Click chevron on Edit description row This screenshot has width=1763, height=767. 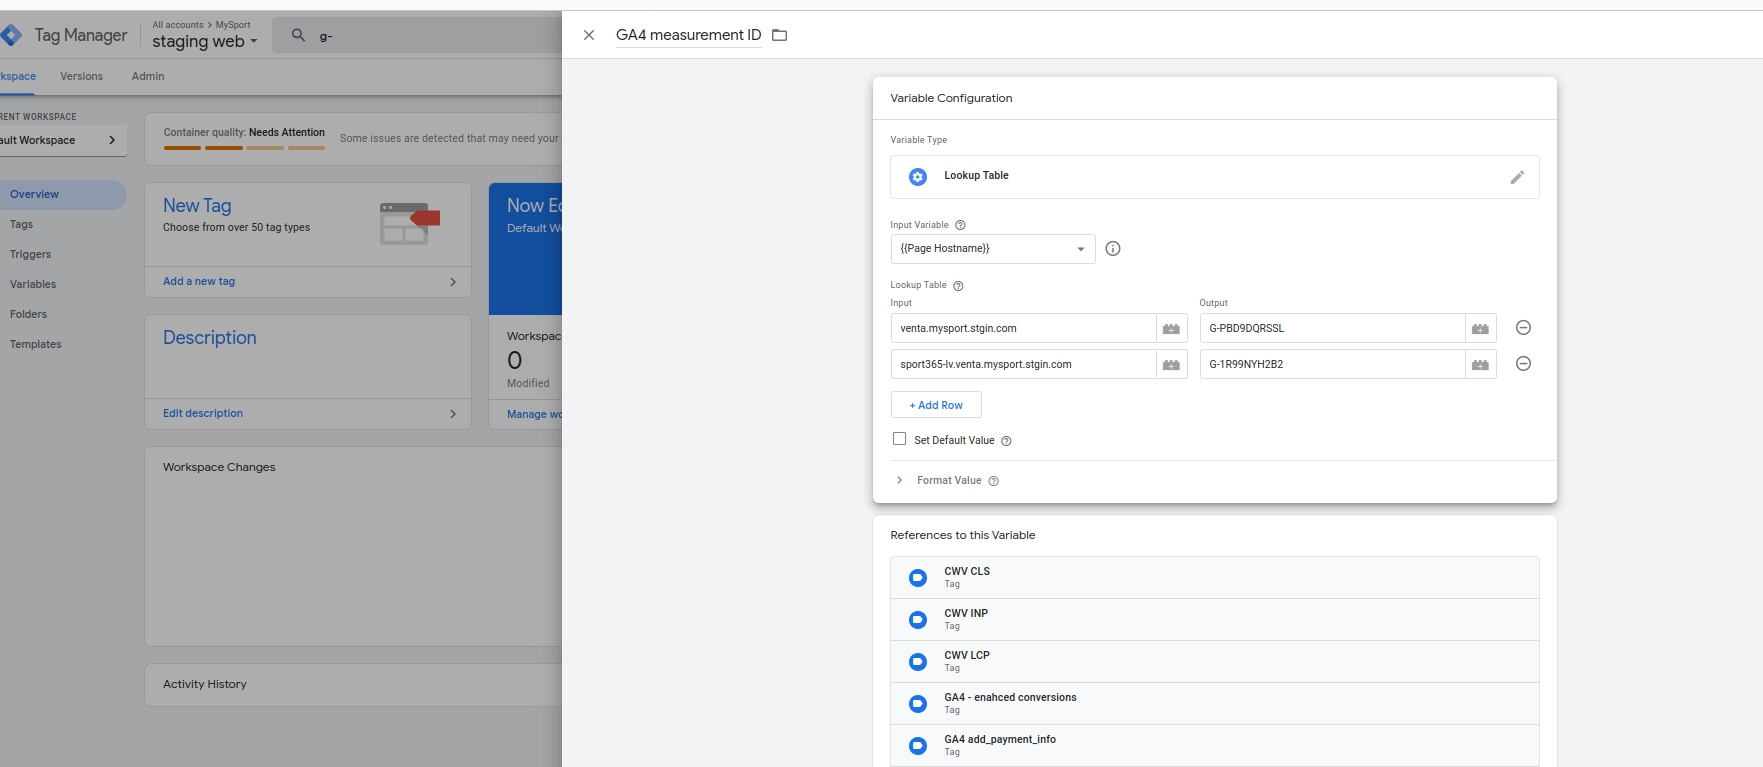pos(453,414)
